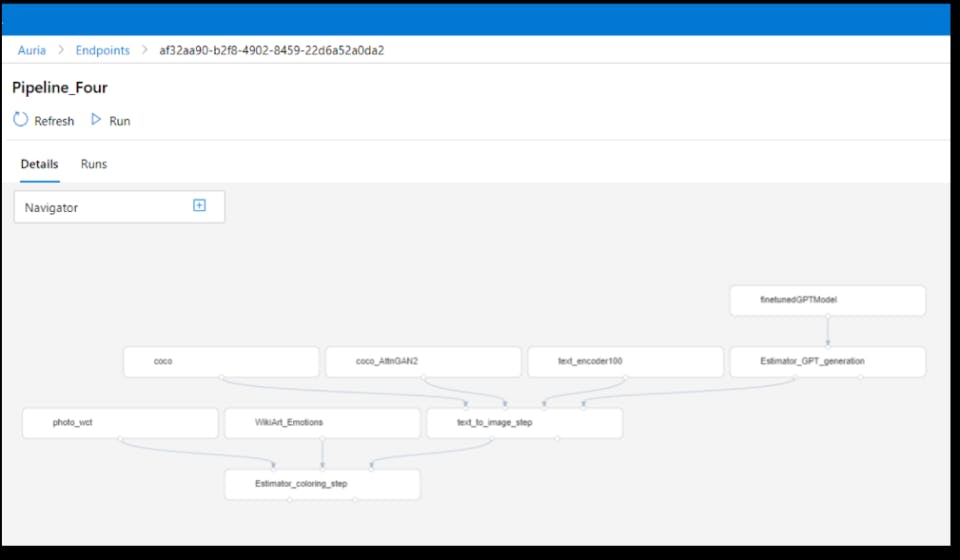The height and width of the screenshot is (560, 960).
Task: Open the Auria breadcrumb link
Action: point(32,50)
